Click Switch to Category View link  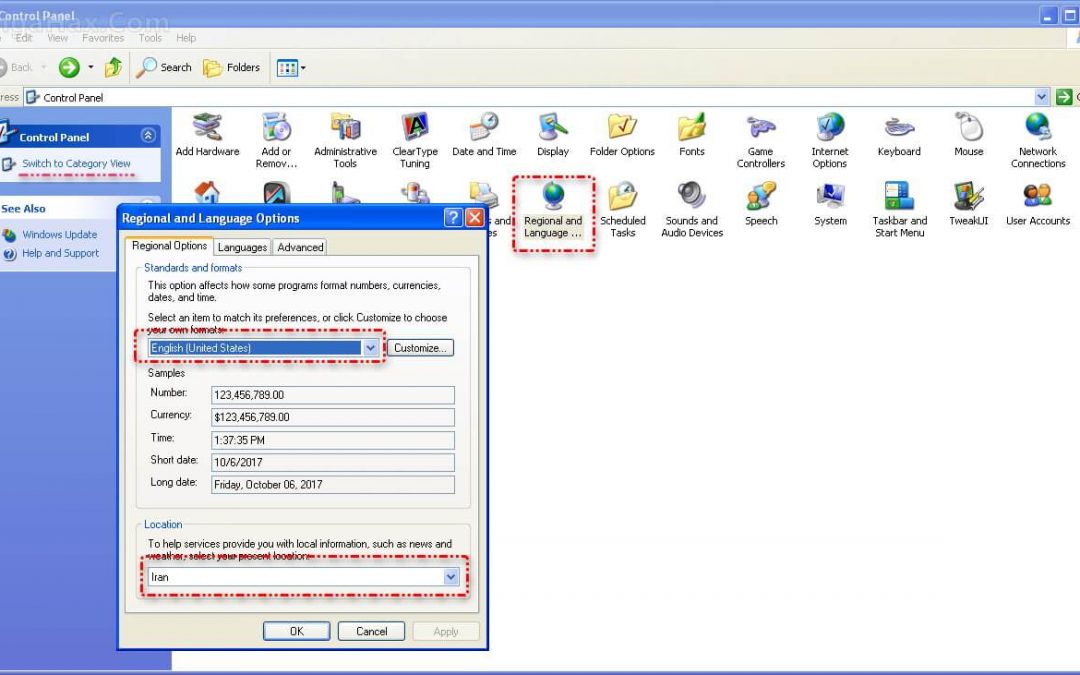click(76, 164)
